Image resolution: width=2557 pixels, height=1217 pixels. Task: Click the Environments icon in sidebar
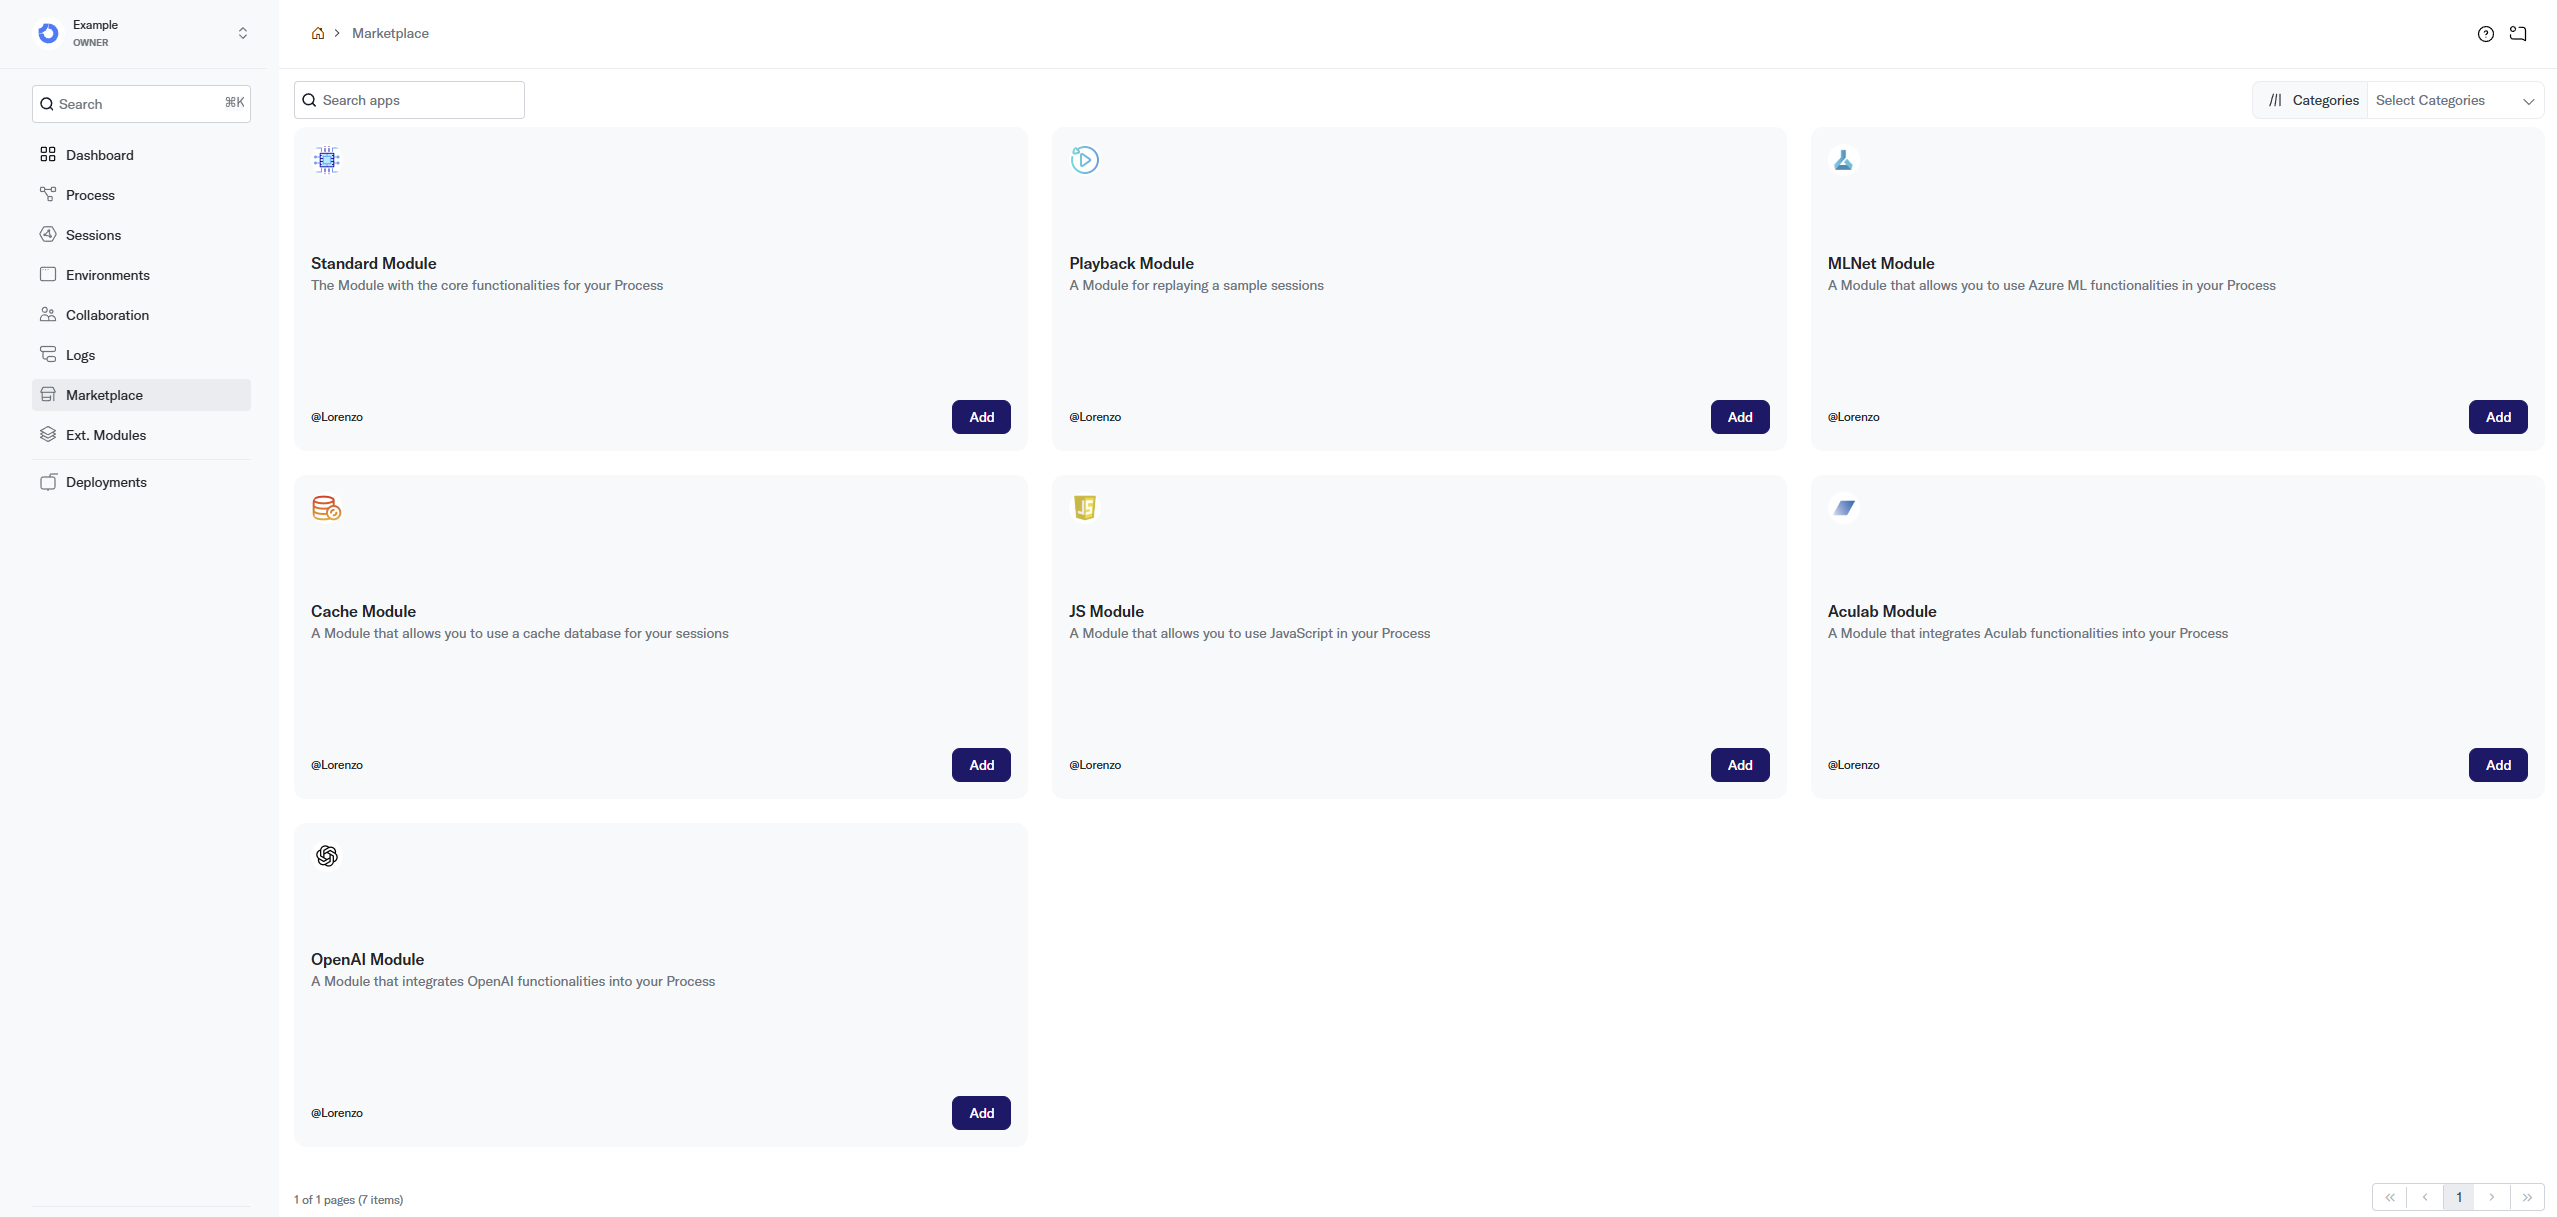(x=48, y=274)
